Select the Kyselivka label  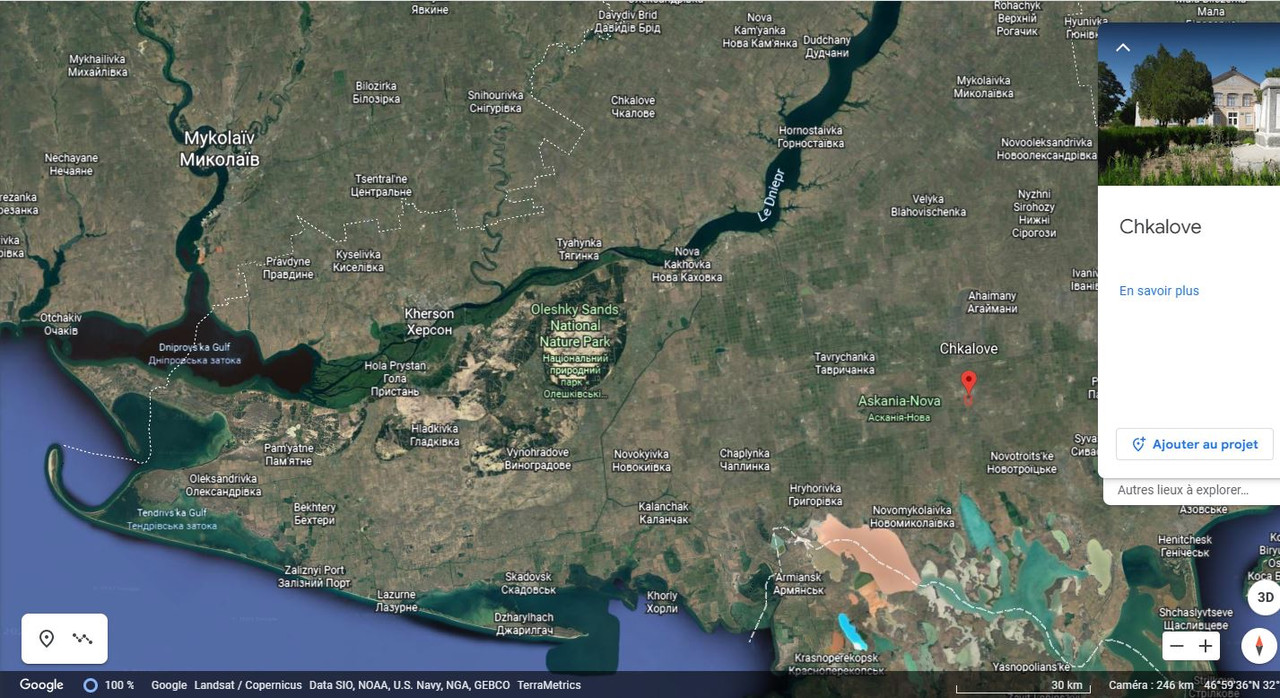[x=358, y=261]
